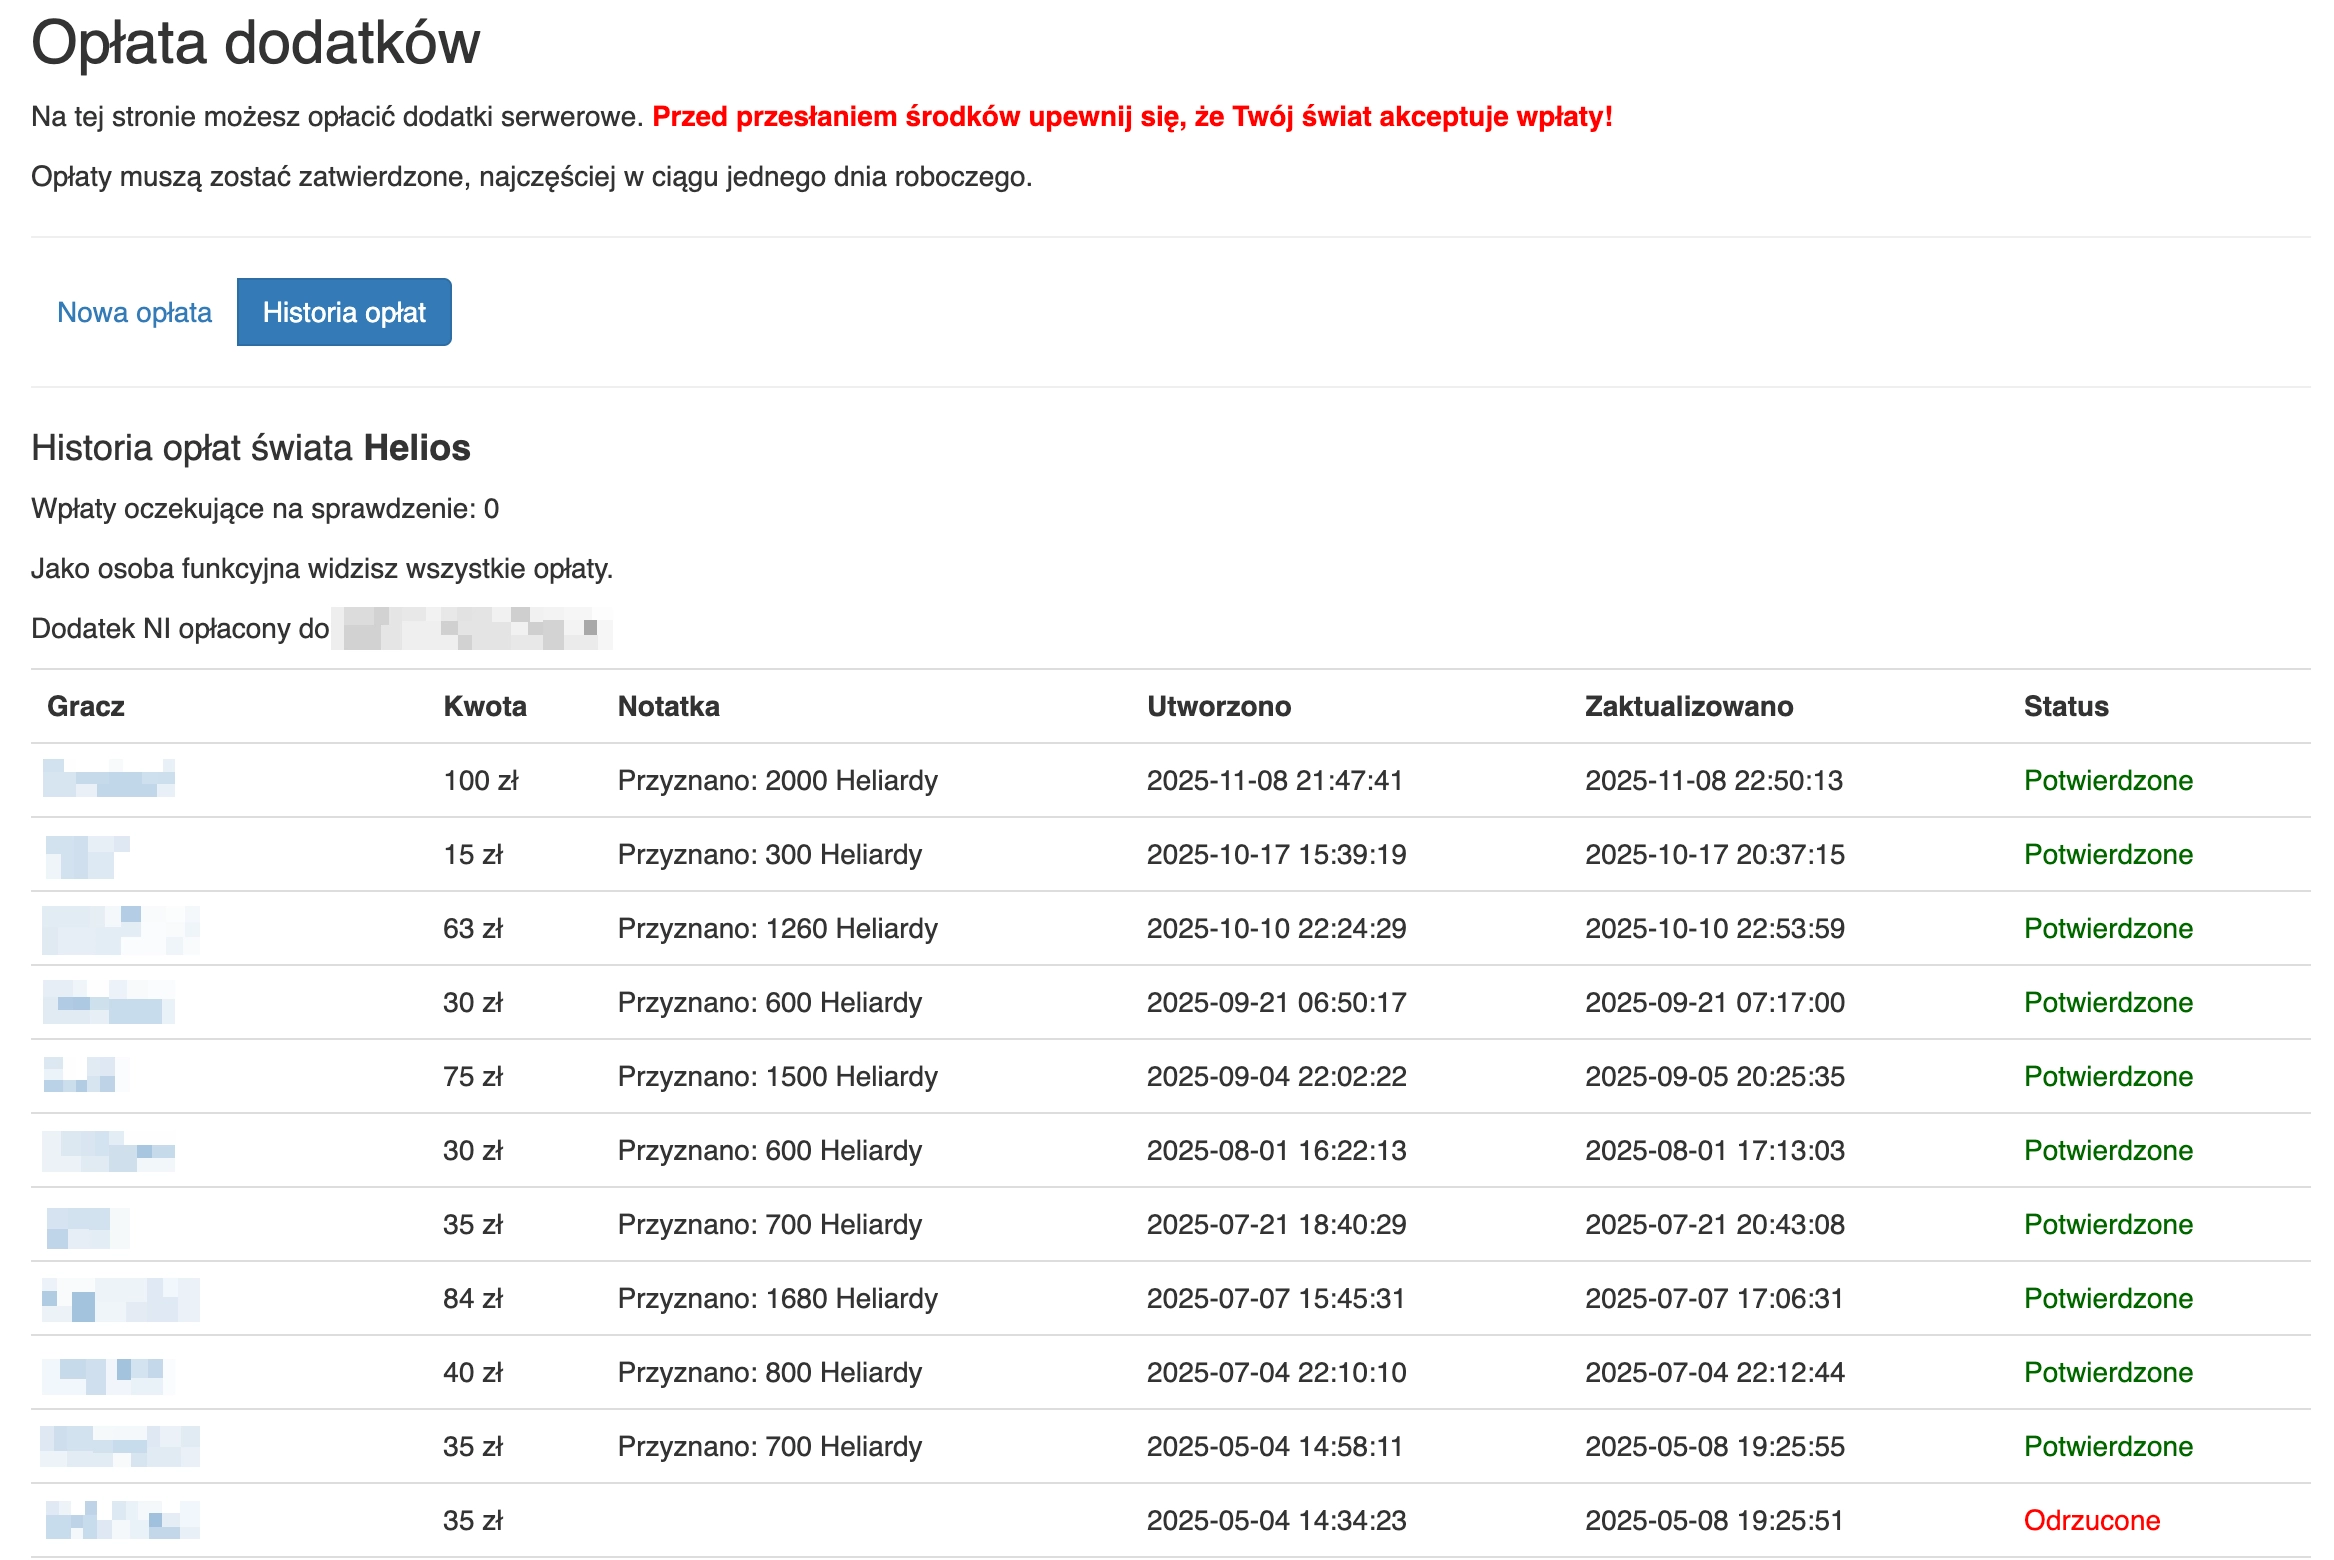Open player link in 75 zł row
Image resolution: width=2334 pixels, height=1560 pixels.
85,1076
